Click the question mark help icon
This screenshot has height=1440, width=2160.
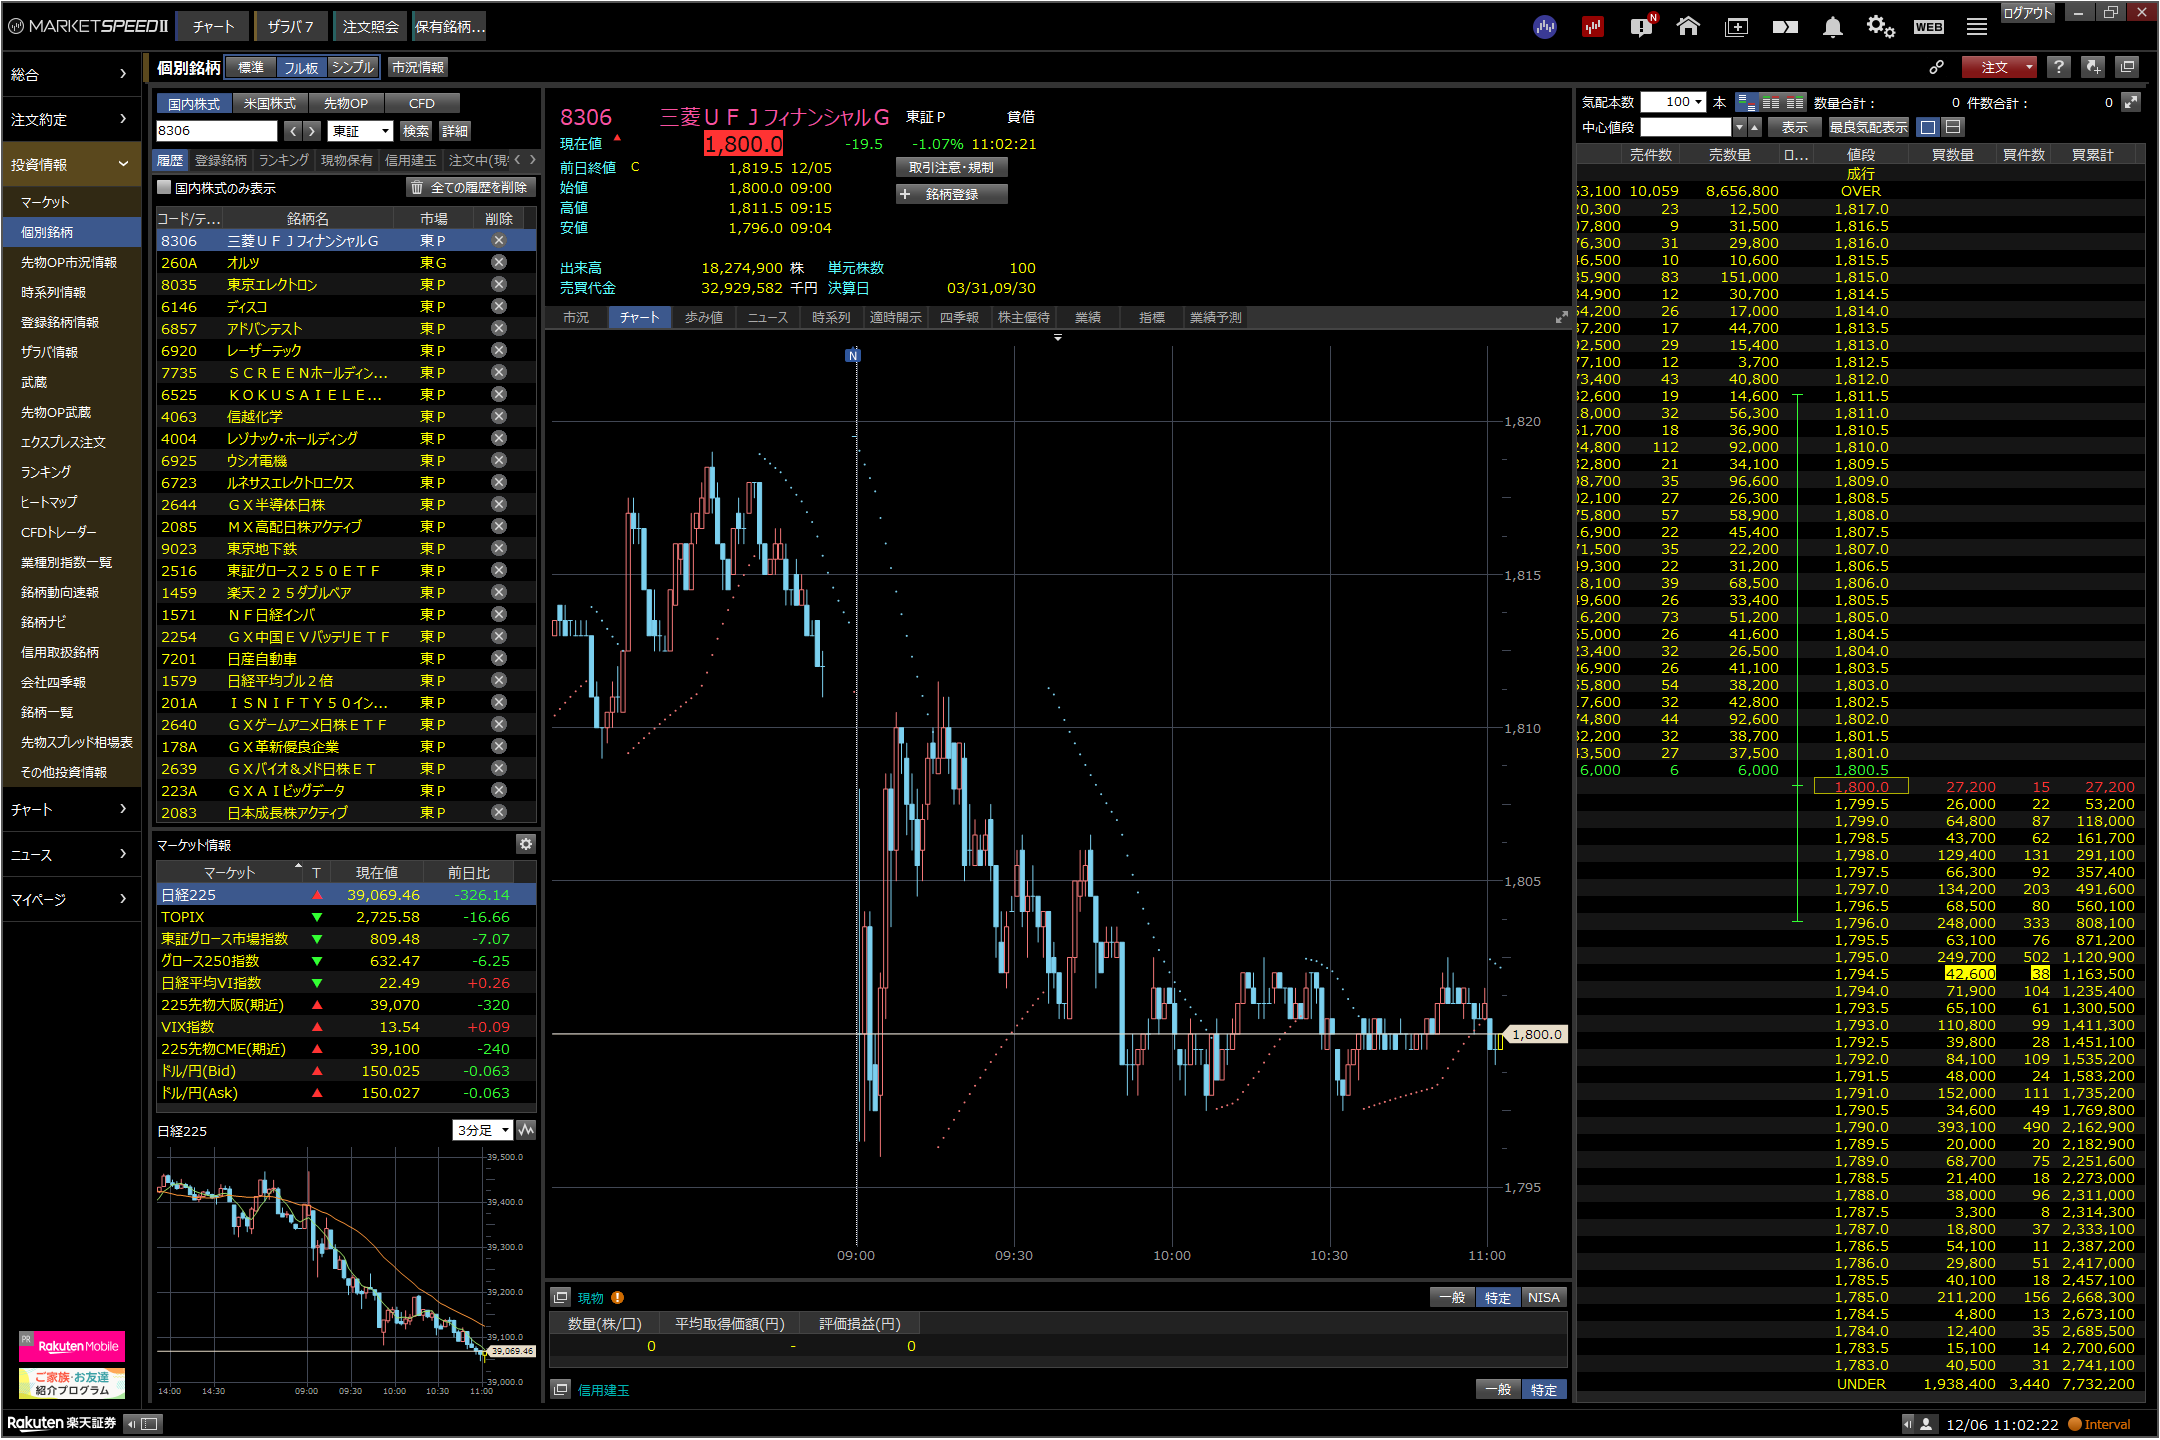[x=2058, y=67]
